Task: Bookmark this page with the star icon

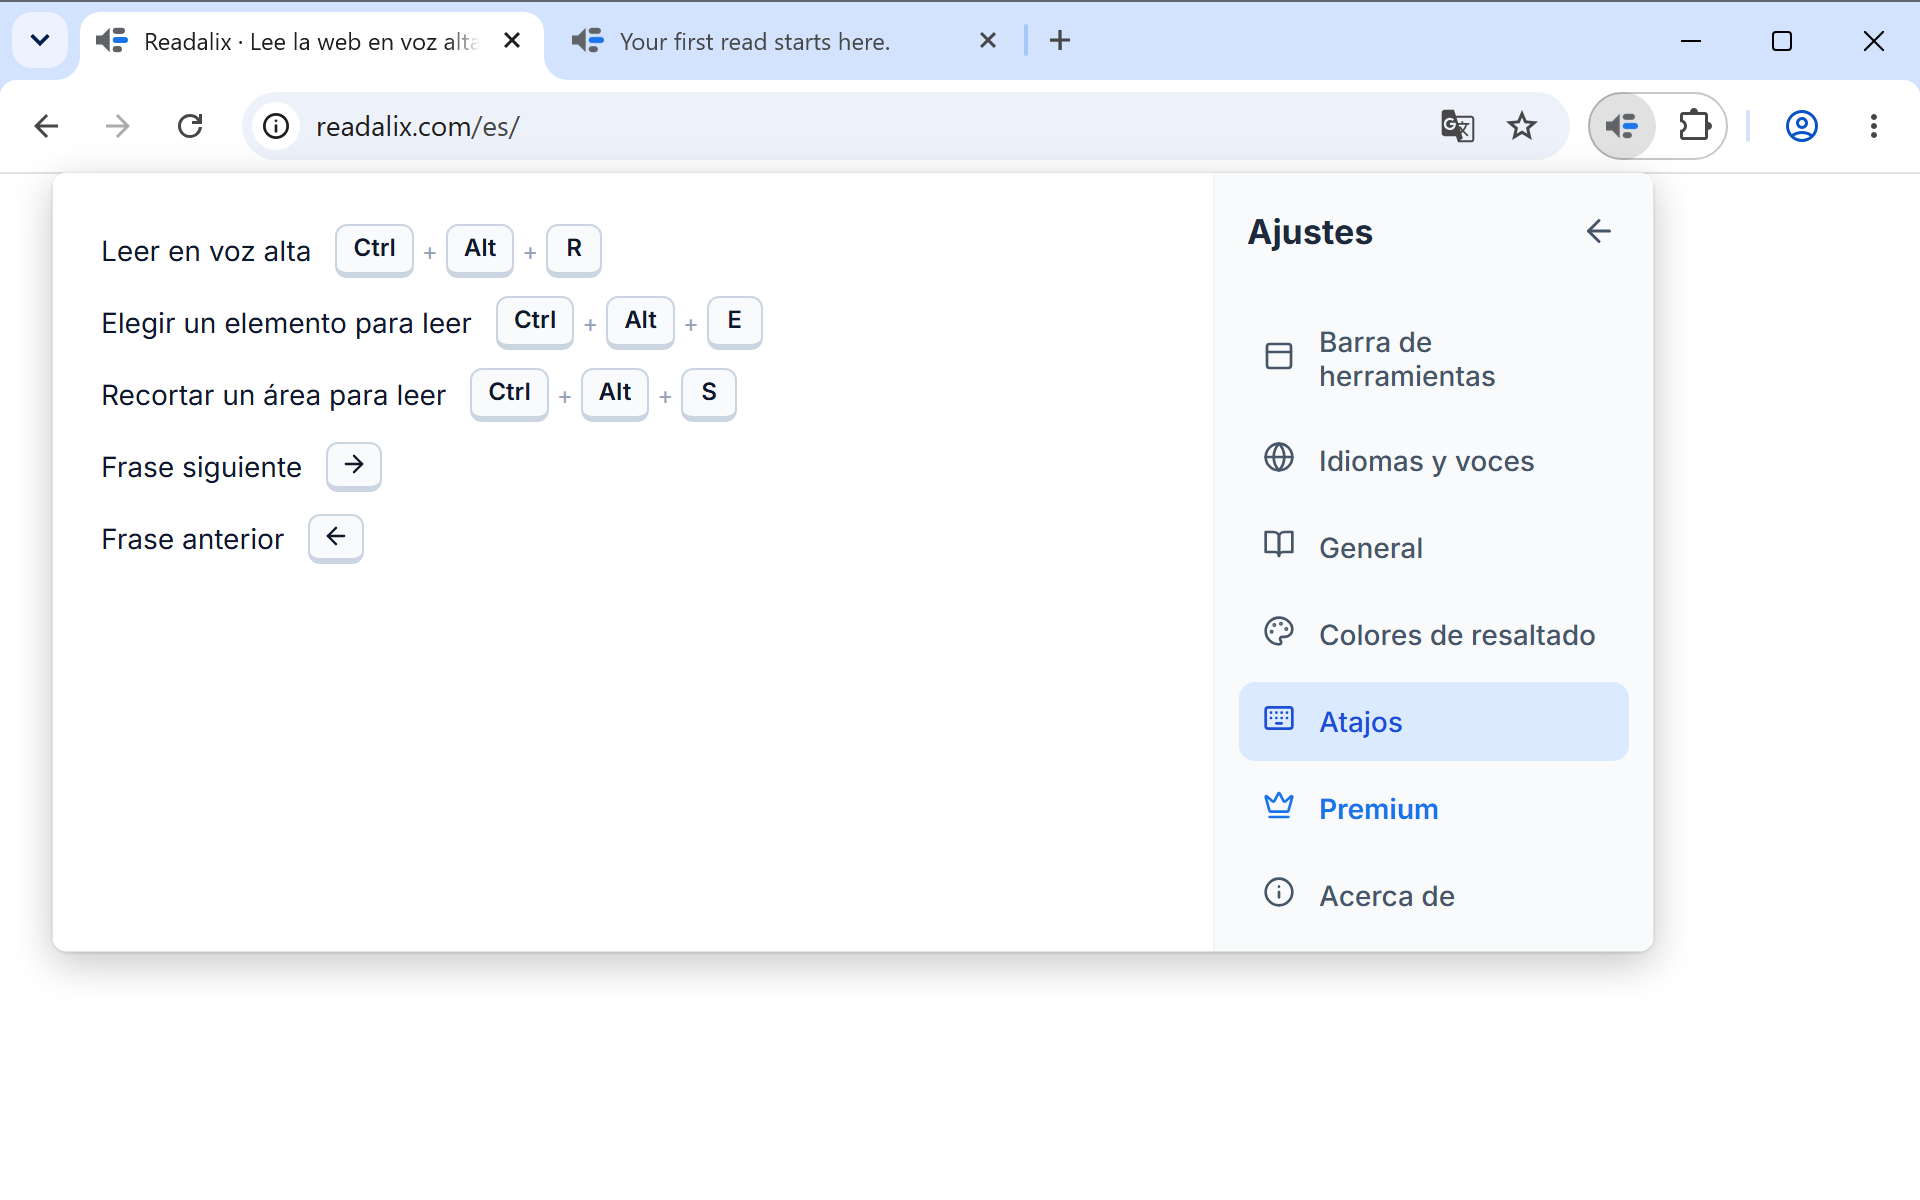Action: click(1522, 126)
